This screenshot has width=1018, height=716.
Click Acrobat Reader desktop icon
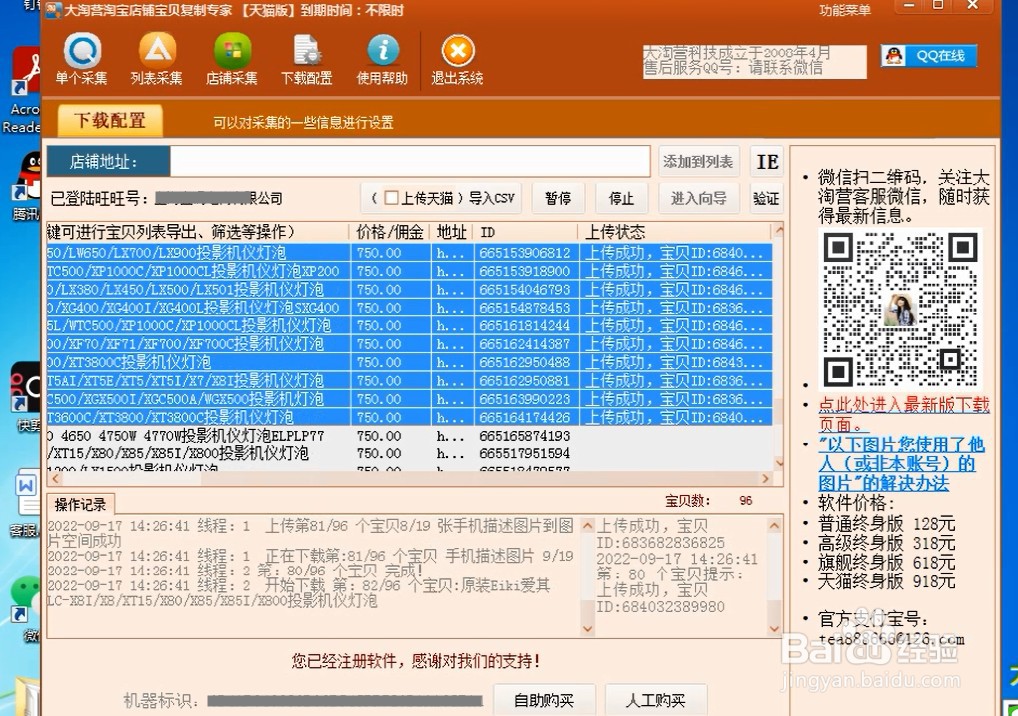pos(25,91)
